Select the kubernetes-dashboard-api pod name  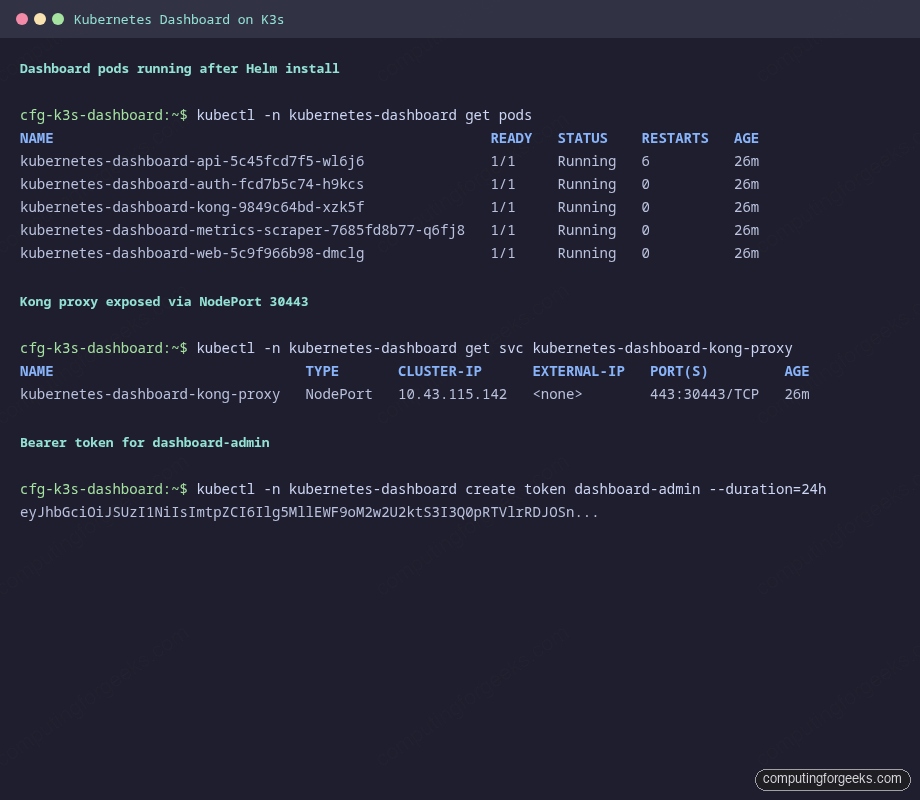click(x=192, y=161)
